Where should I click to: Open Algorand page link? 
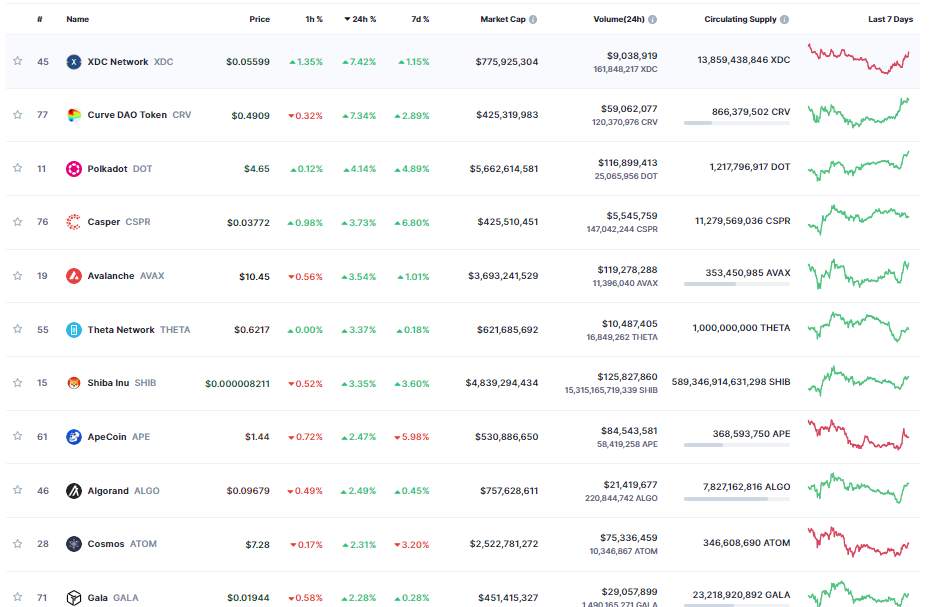pos(123,491)
